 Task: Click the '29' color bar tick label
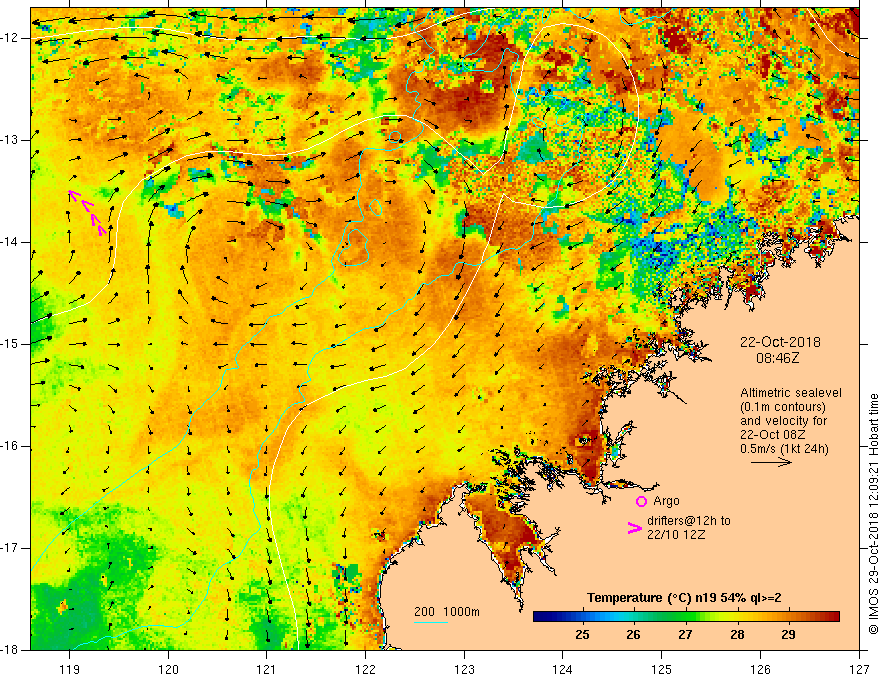coord(789,635)
